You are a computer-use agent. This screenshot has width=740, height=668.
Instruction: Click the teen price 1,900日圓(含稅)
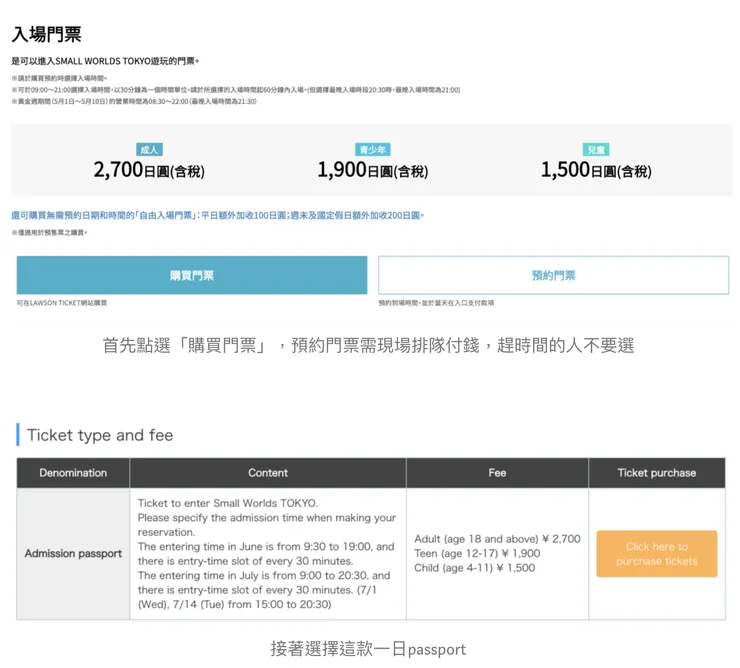[372, 170]
